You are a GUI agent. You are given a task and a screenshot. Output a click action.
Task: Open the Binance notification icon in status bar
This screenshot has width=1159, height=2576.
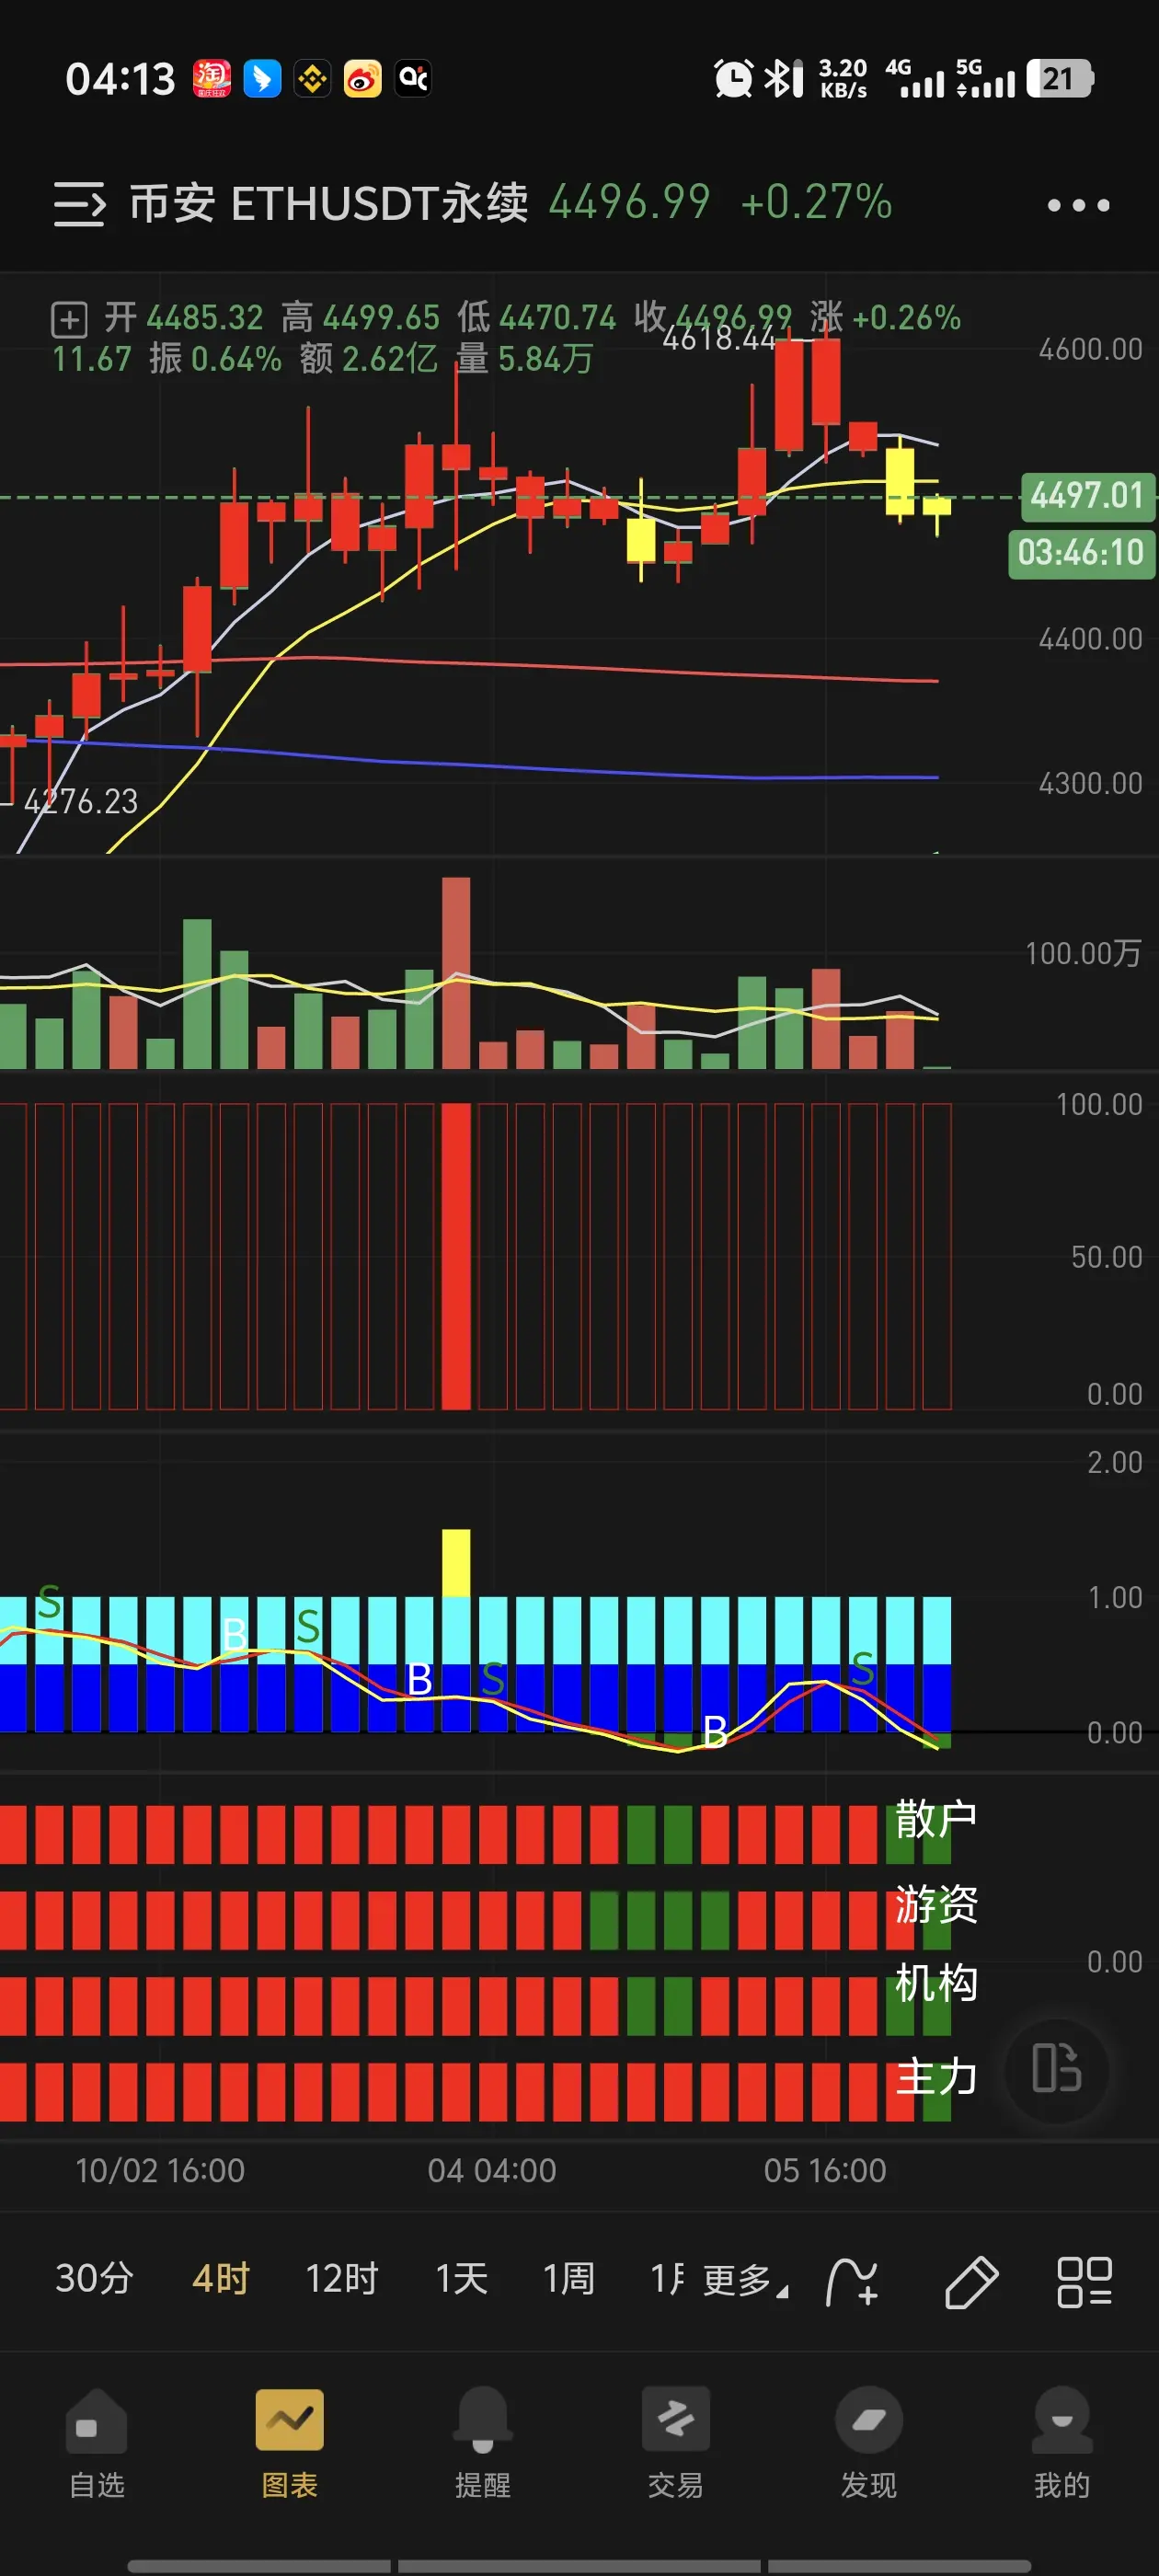click(312, 79)
